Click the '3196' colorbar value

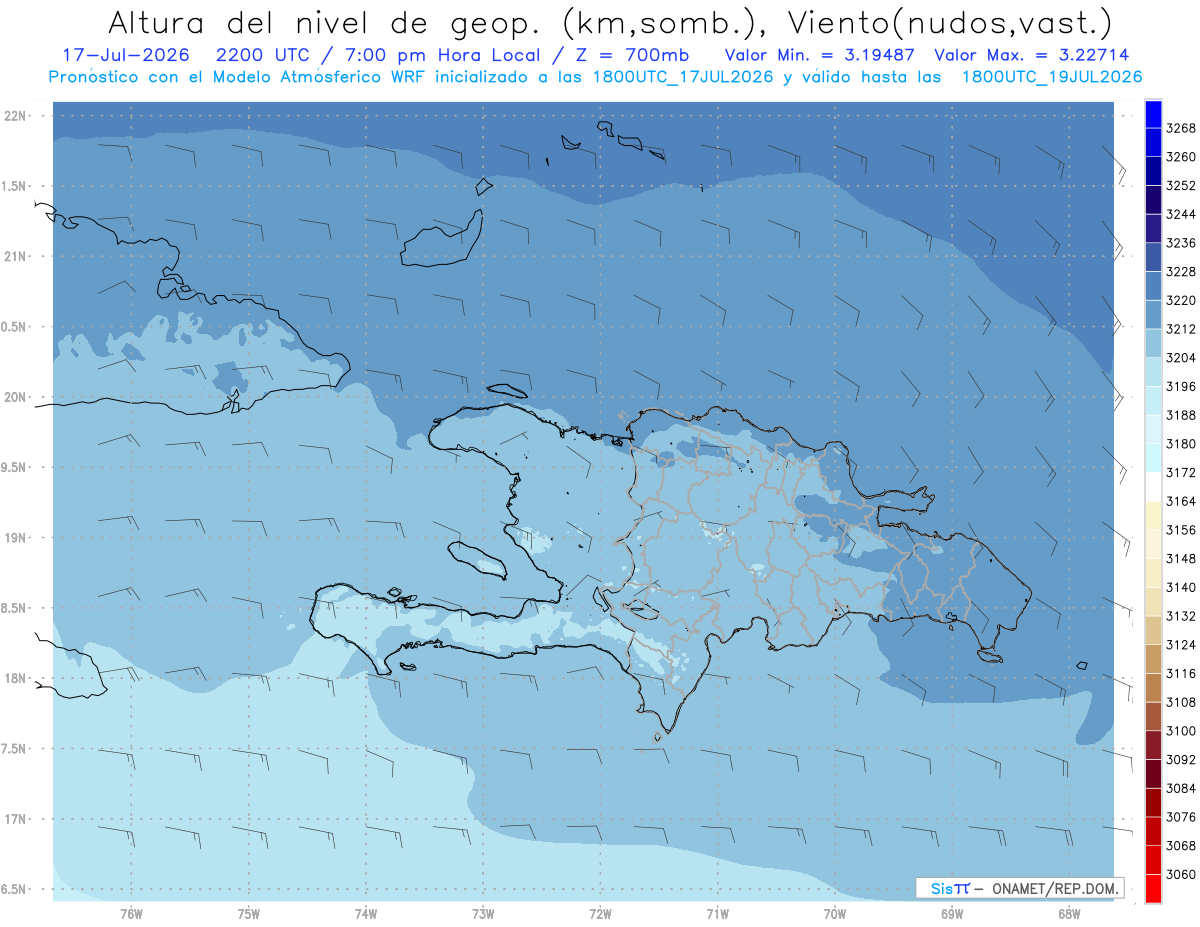point(1181,387)
